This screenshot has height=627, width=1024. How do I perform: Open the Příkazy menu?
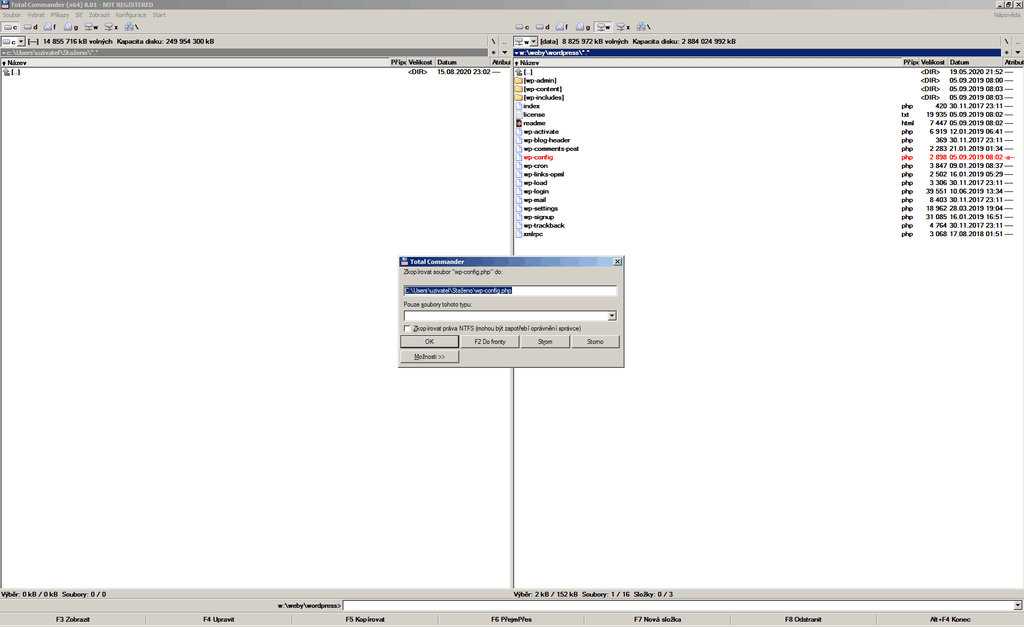pos(59,14)
